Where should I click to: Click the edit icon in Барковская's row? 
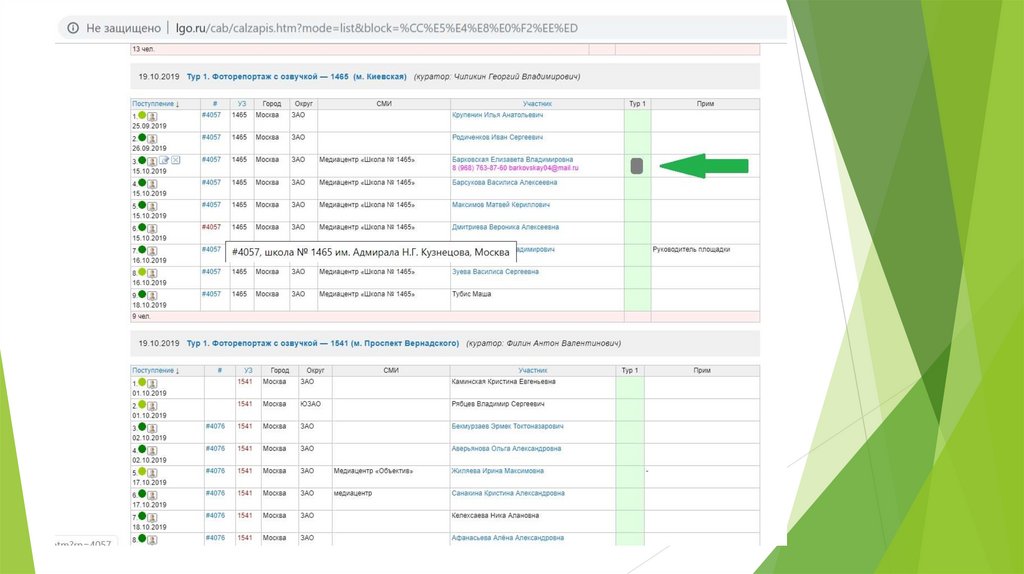coord(165,160)
